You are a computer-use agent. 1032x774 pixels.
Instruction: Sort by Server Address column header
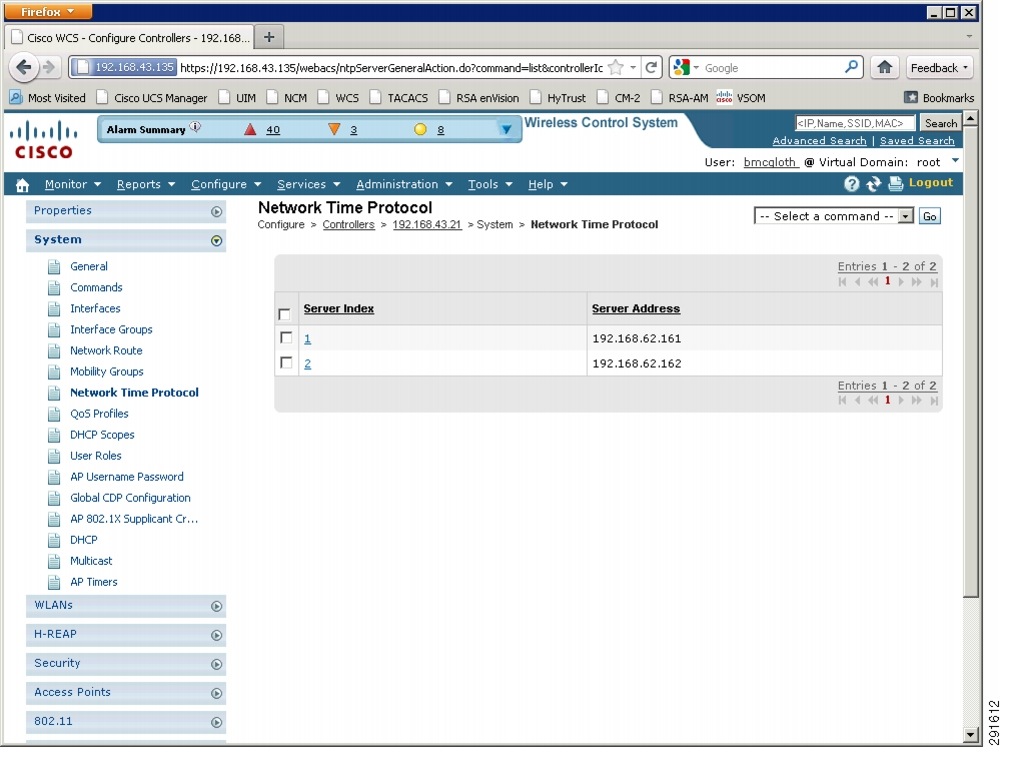tap(635, 309)
